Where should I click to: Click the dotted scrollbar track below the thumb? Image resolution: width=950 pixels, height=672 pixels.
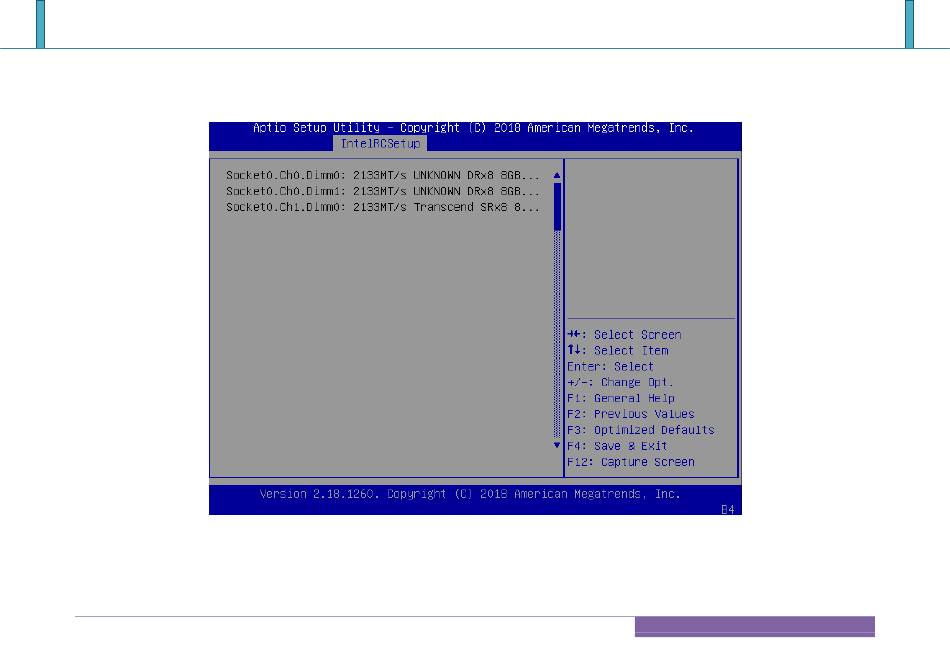(557, 334)
